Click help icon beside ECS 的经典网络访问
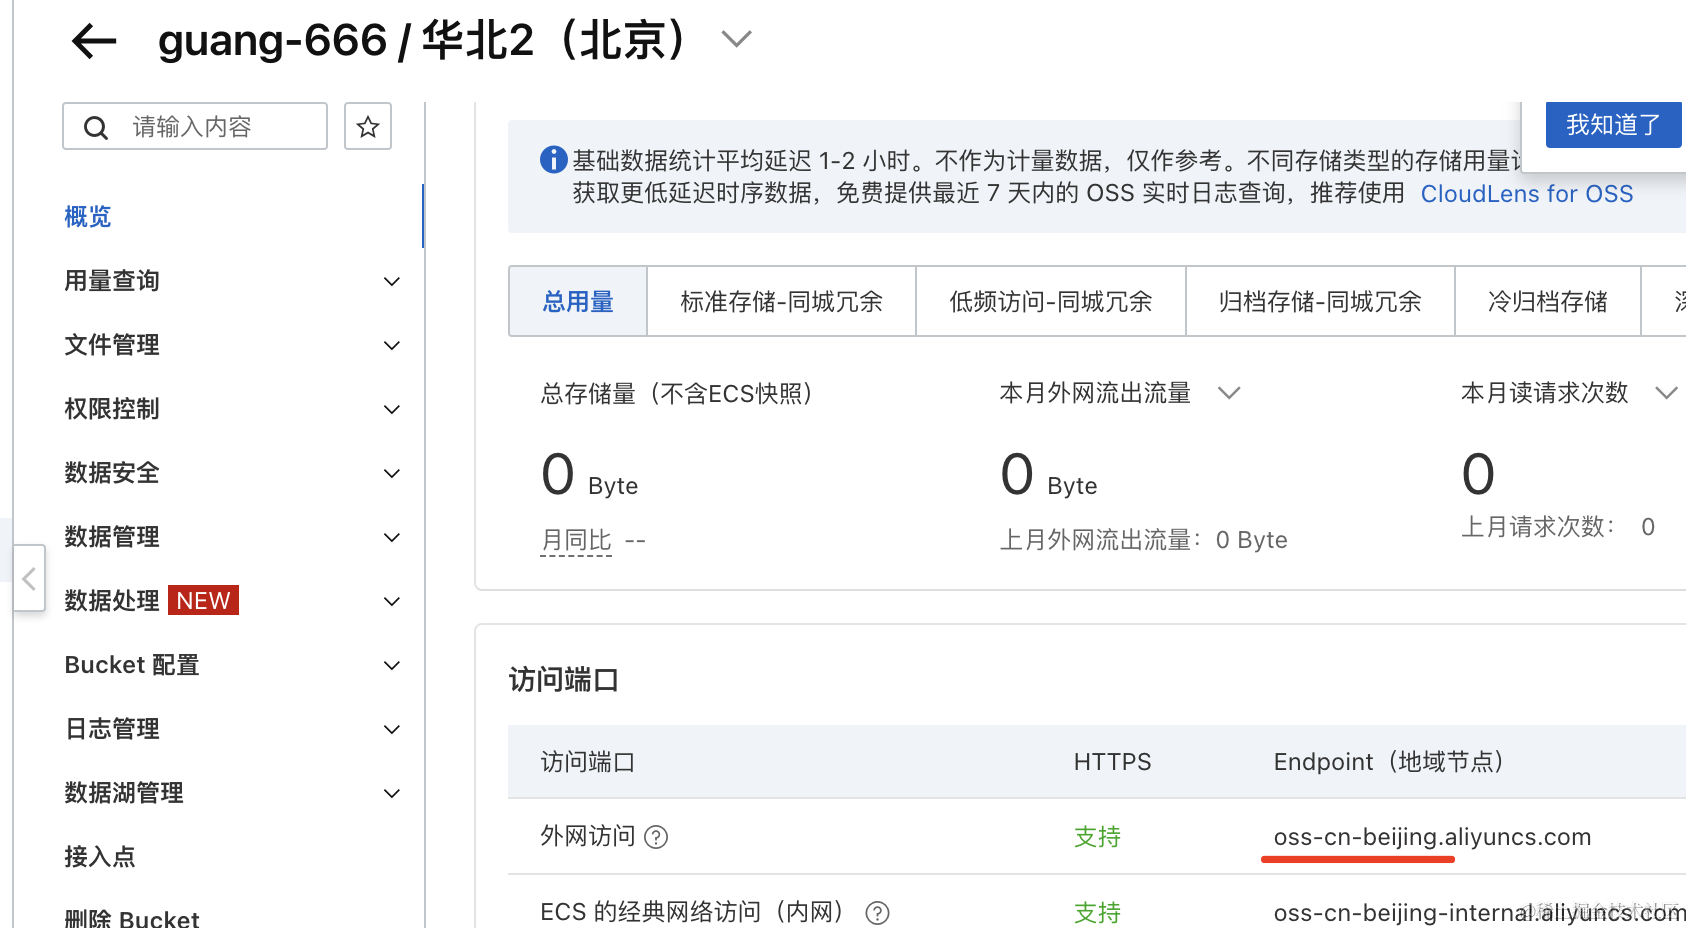The width and height of the screenshot is (1686, 928). (x=877, y=913)
